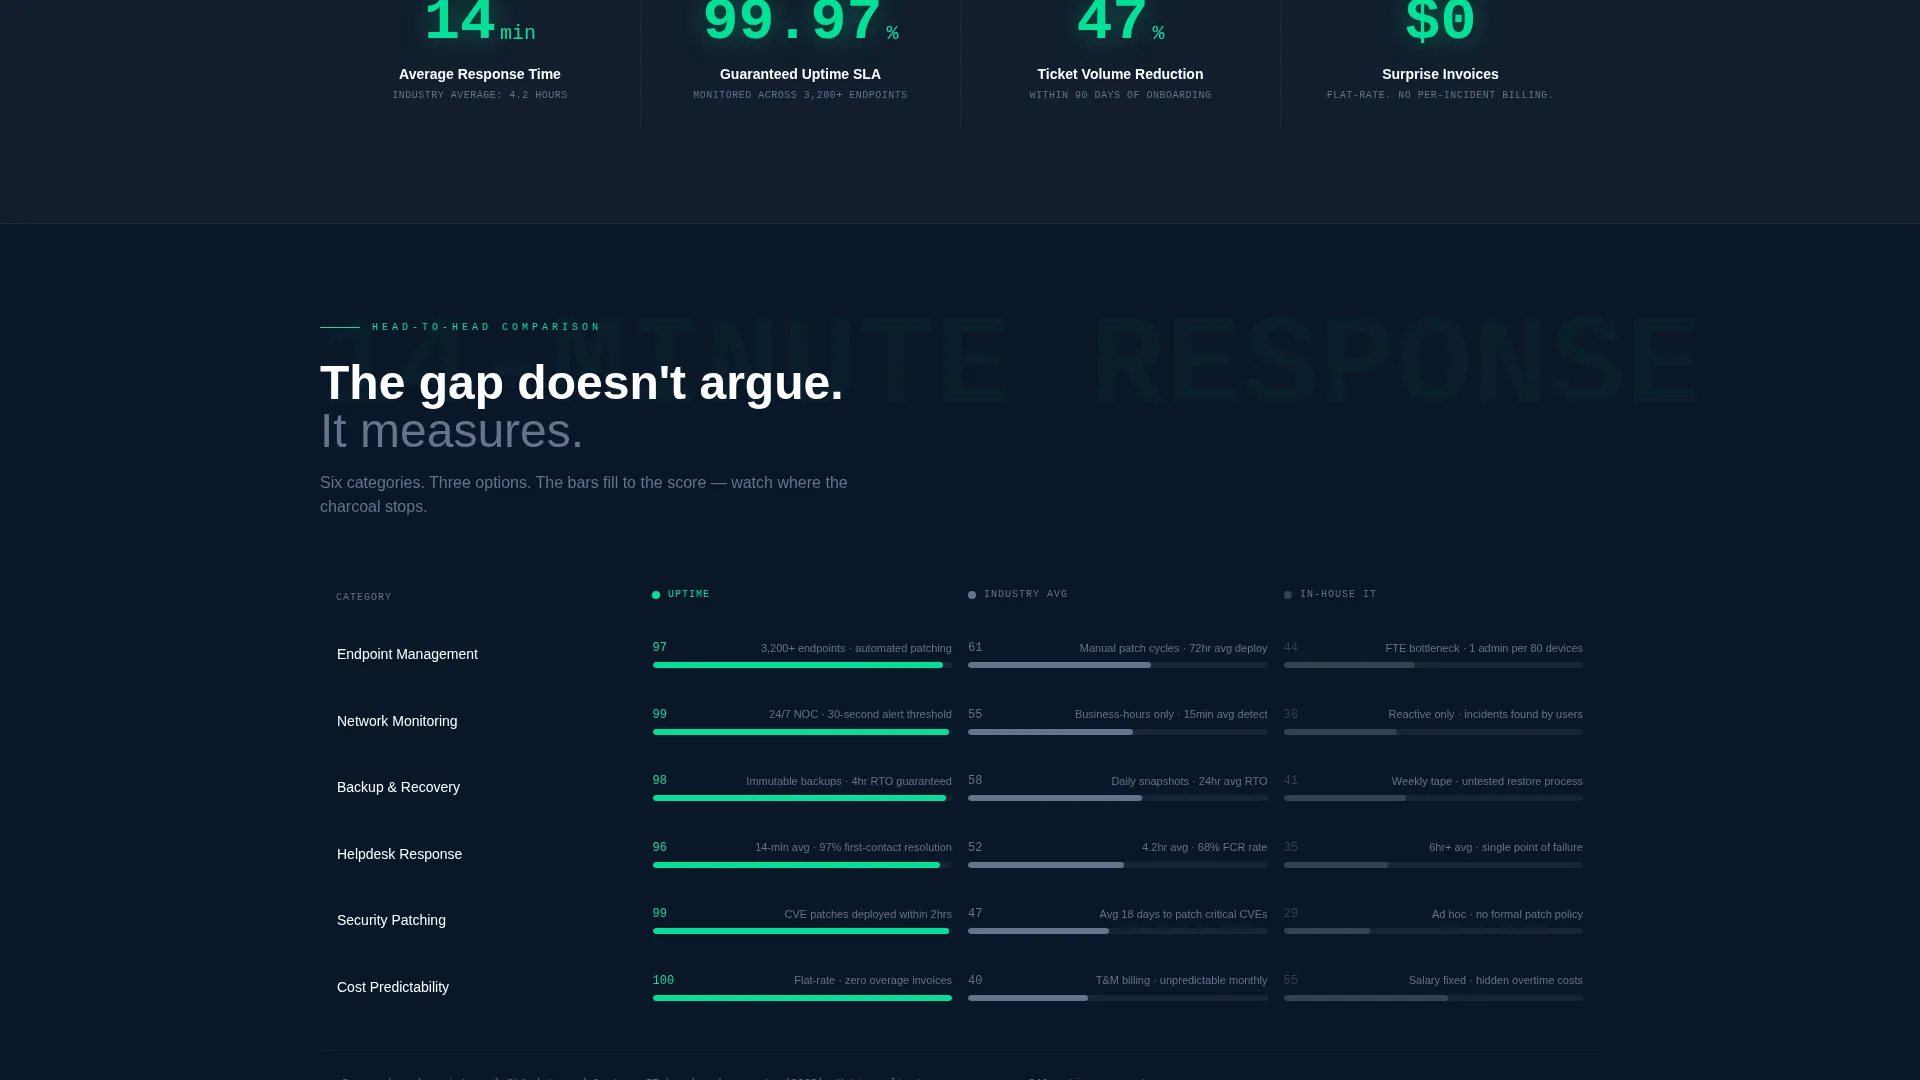Click 'CVE patches deployed within 2hrs' note
The image size is (1920, 1080).
(x=868, y=914)
